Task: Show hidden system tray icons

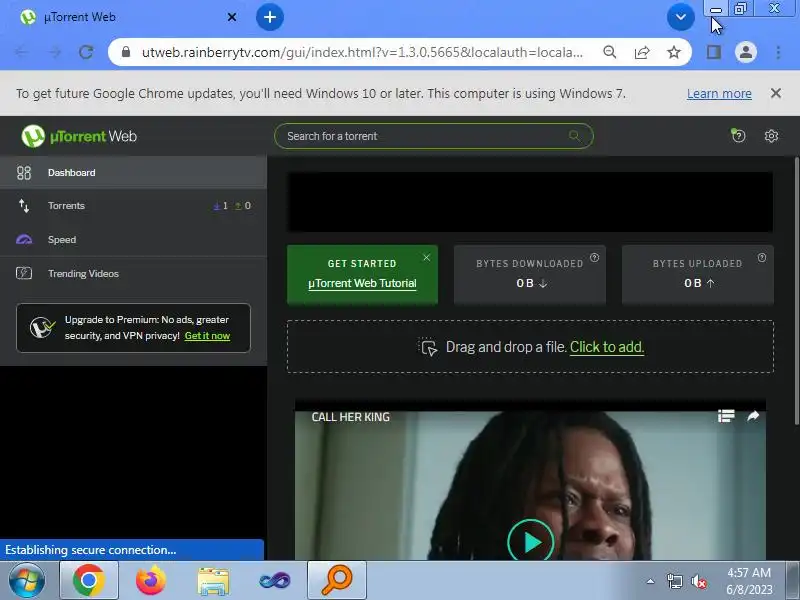Action: coord(651,581)
